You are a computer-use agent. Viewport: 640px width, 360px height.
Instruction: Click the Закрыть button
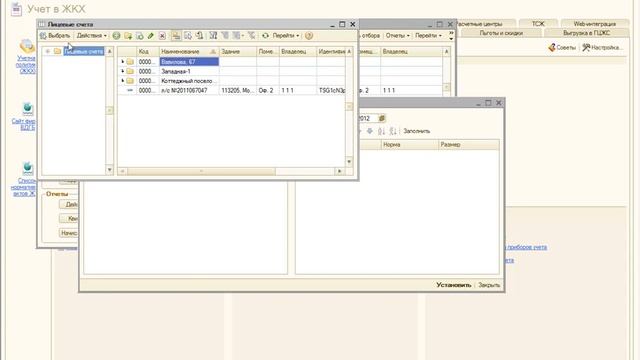pyautogui.click(x=489, y=285)
